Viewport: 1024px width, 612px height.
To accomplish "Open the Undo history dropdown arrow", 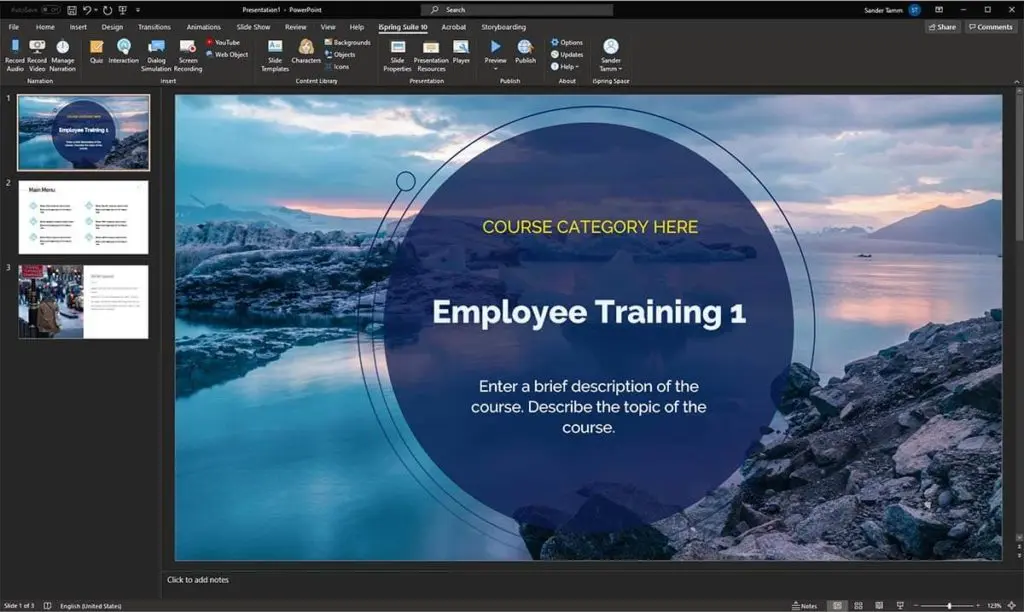I will (x=96, y=10).
